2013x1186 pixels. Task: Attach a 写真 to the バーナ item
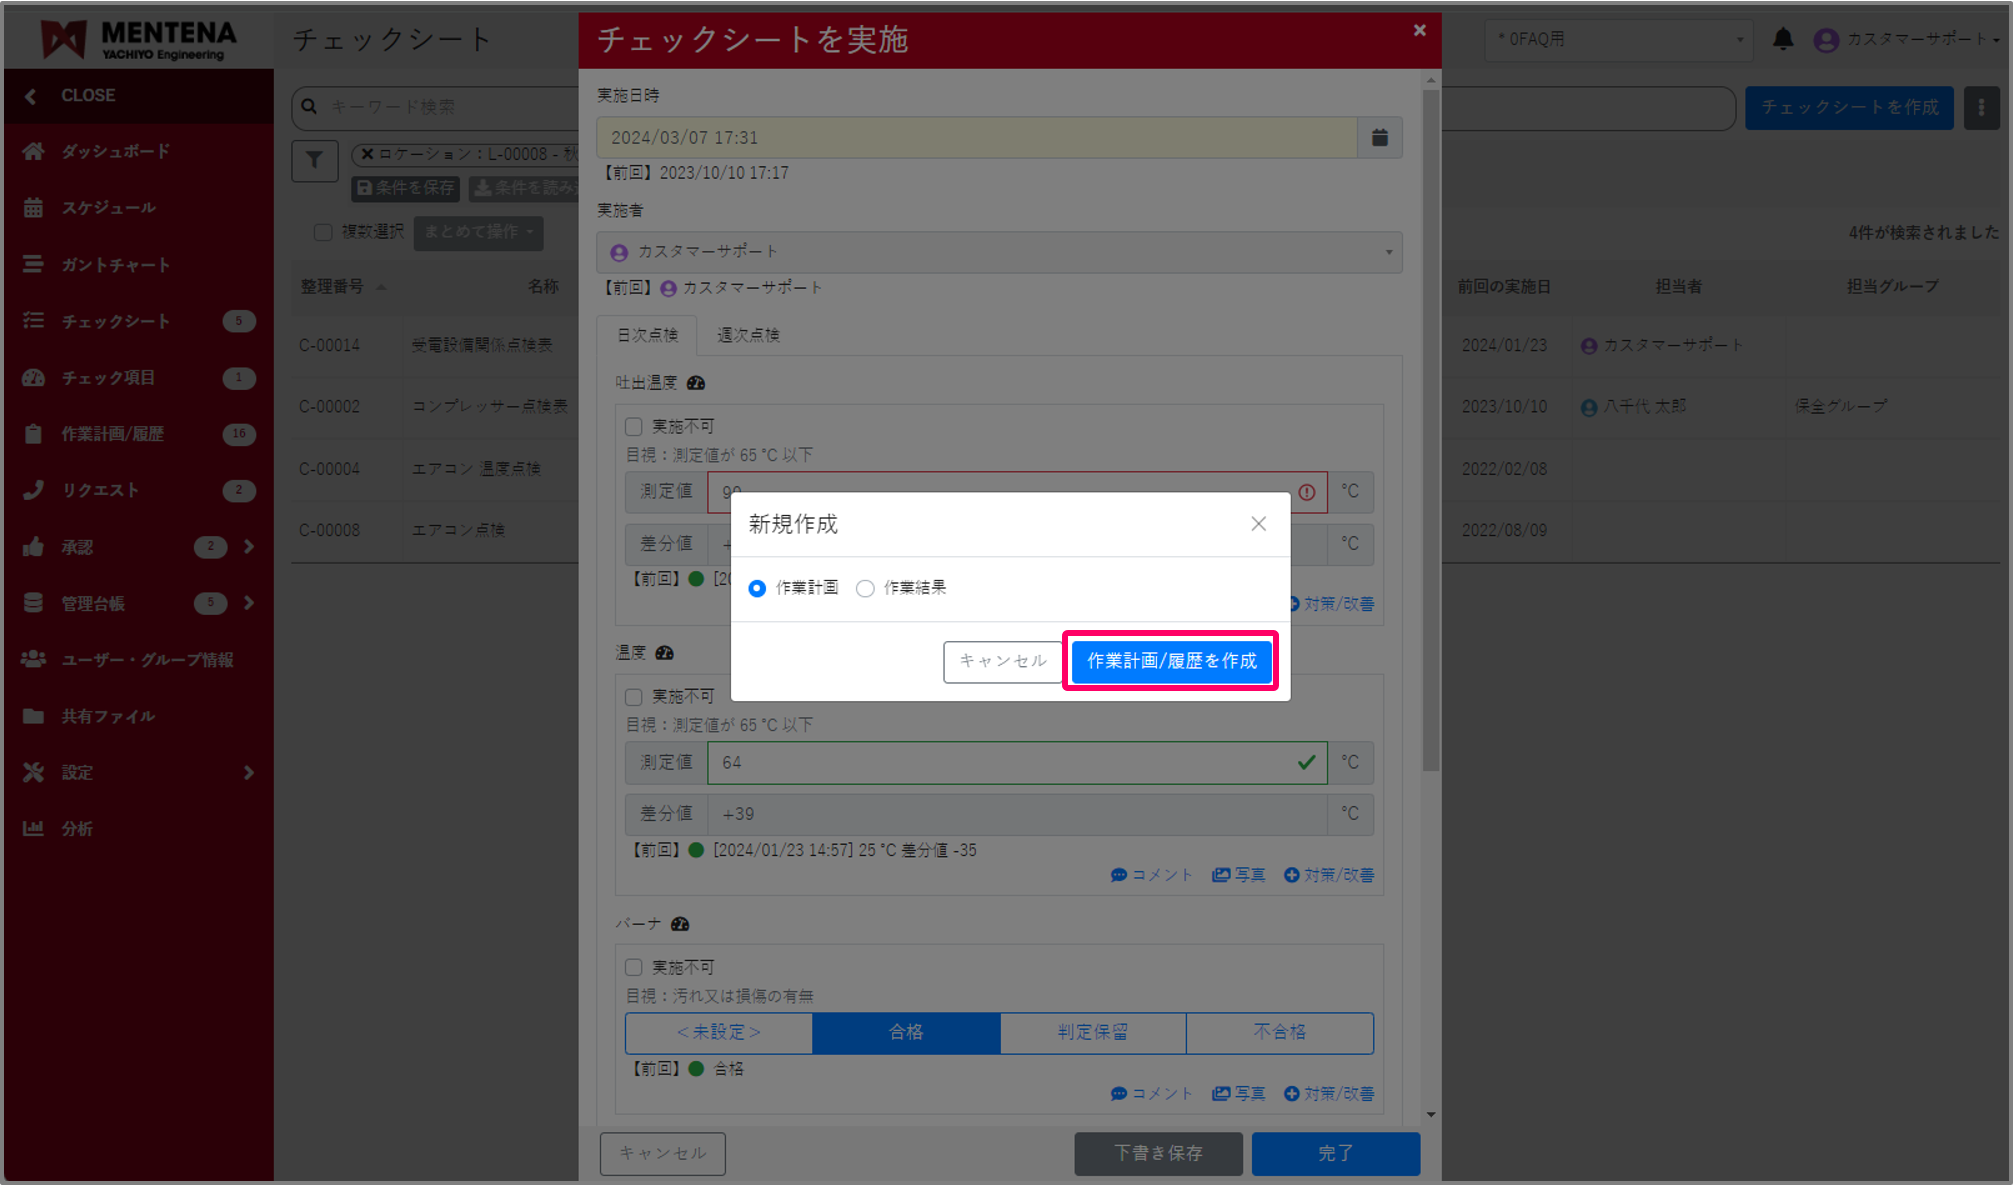pyautogui.click(x=1238, y=1093)
